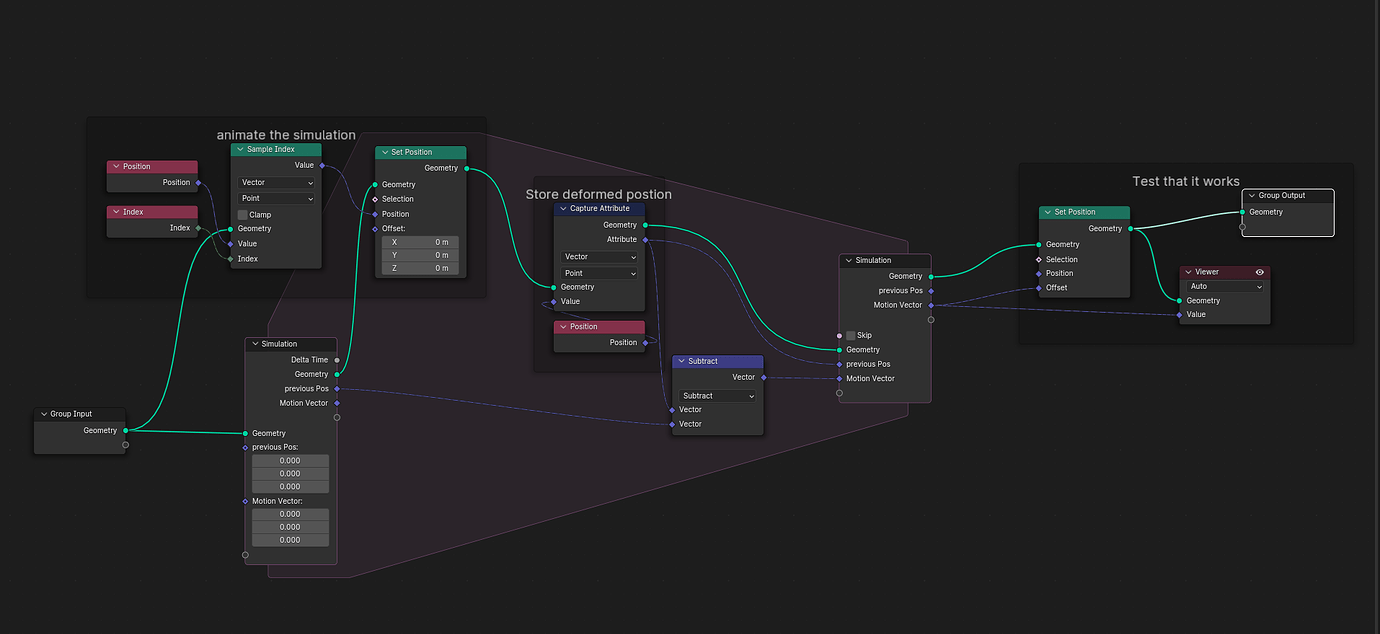Toggle the Viewer node eye icon
The width and height of the screenshot is (1380, 634).
tap(1260, 272)
